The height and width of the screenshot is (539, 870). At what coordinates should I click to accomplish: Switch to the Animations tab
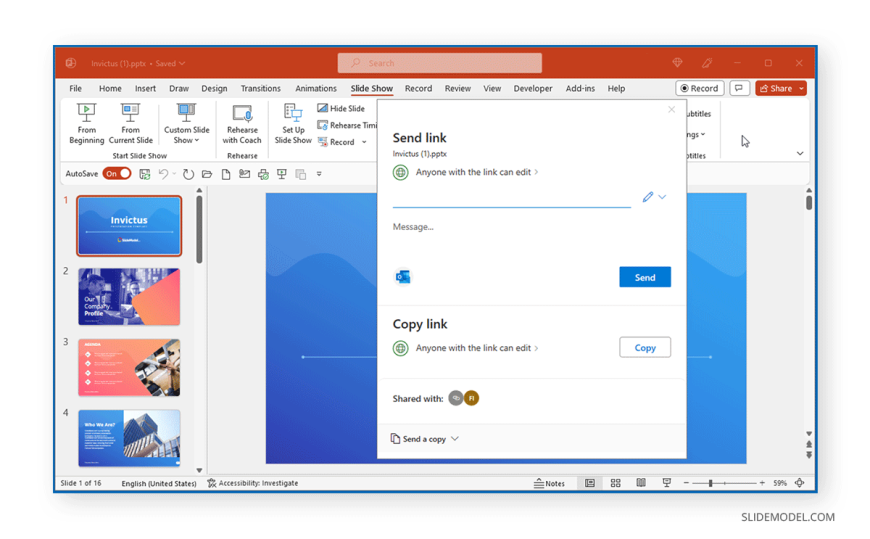(316, 88)
